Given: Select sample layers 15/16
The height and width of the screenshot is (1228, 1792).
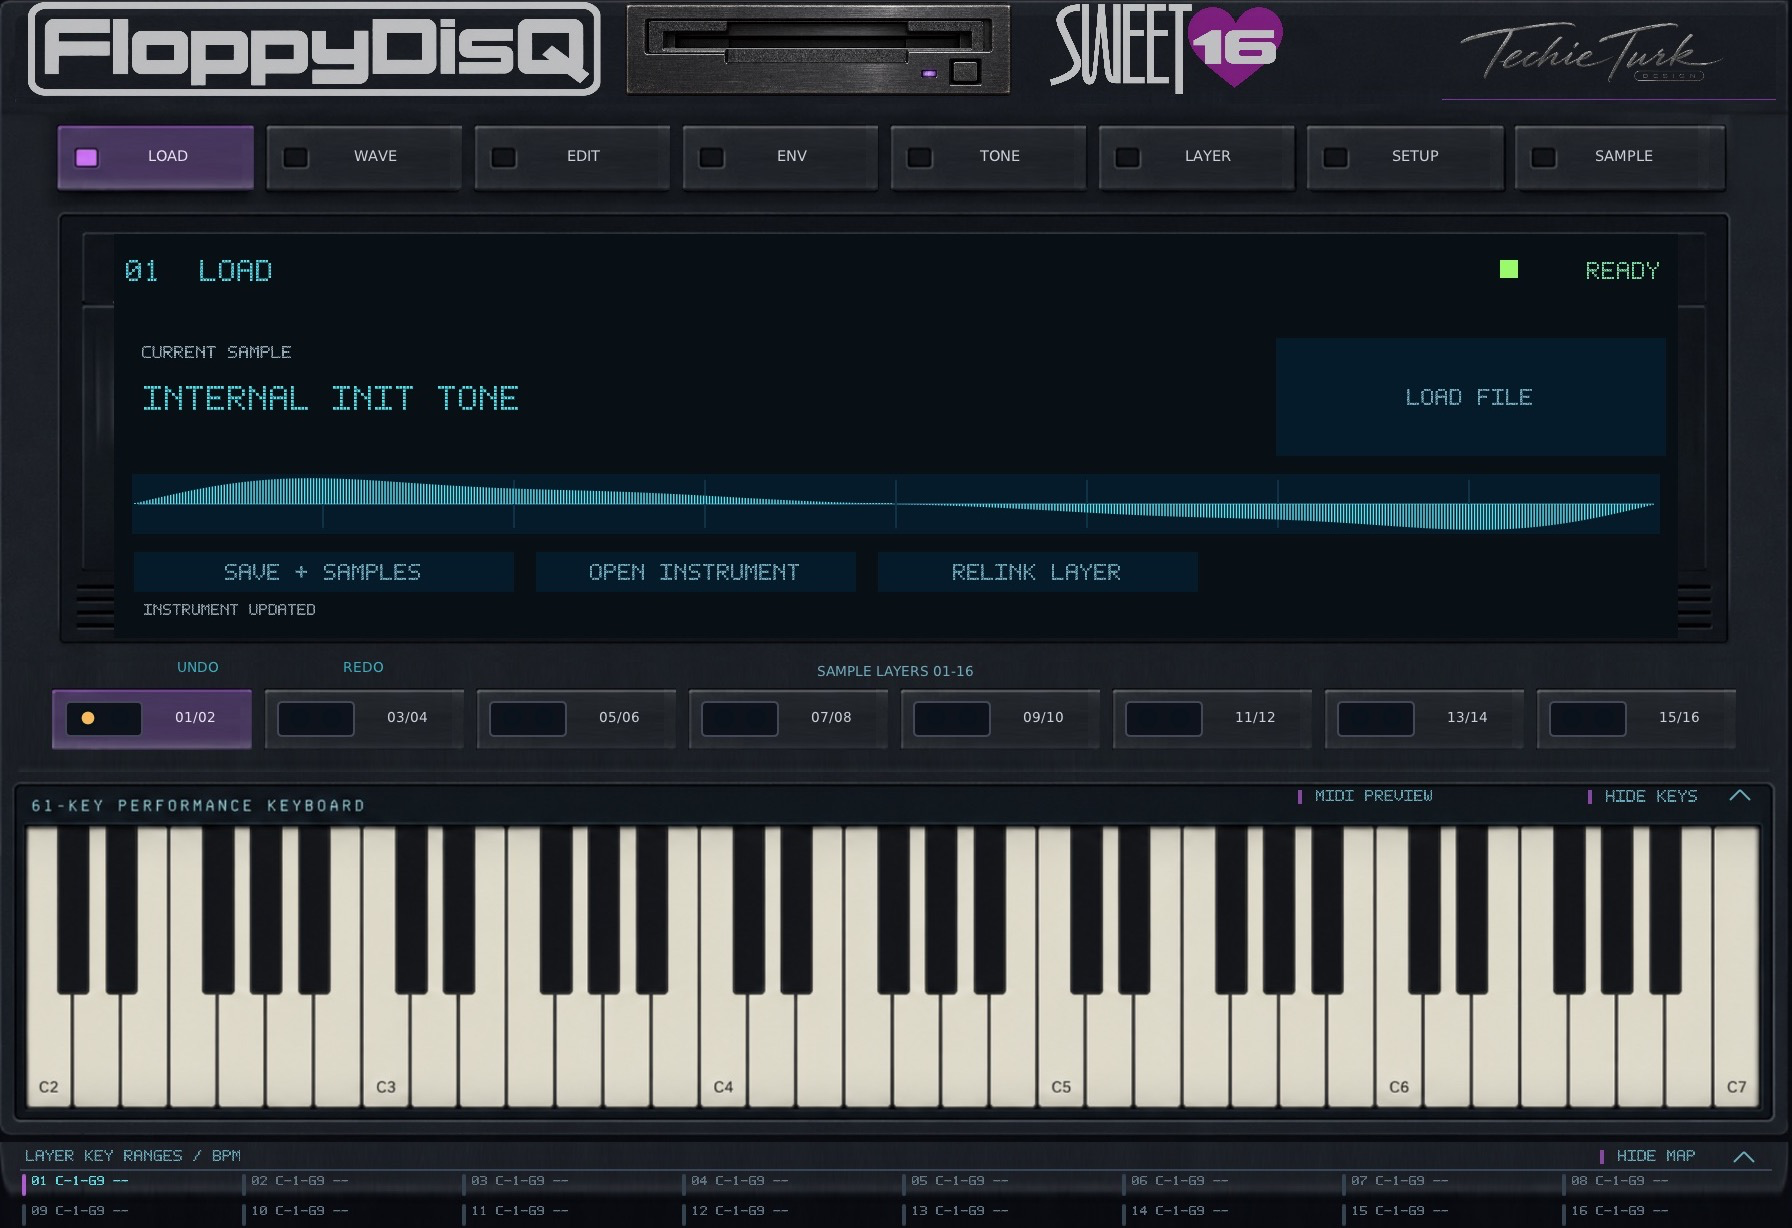Looking at the screenshot, I should (1636, 718).
